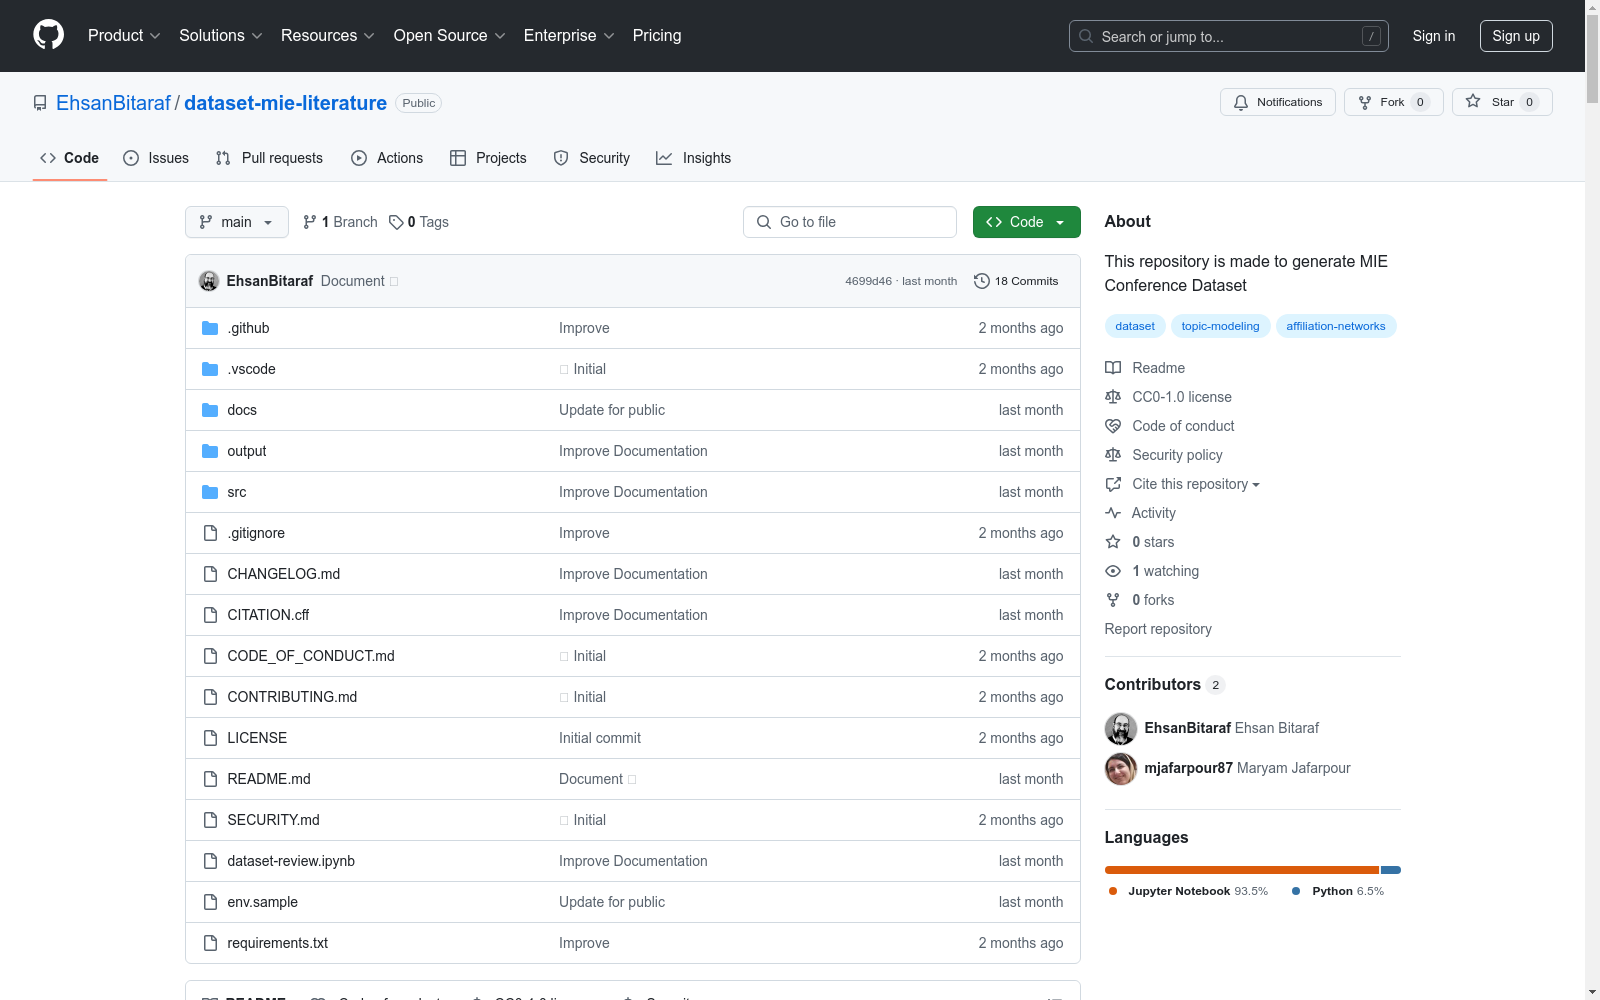The height and width of the screenshot is (1000, 1600).
Task: Click the Search or jump to field
Action: point(1228,36)
